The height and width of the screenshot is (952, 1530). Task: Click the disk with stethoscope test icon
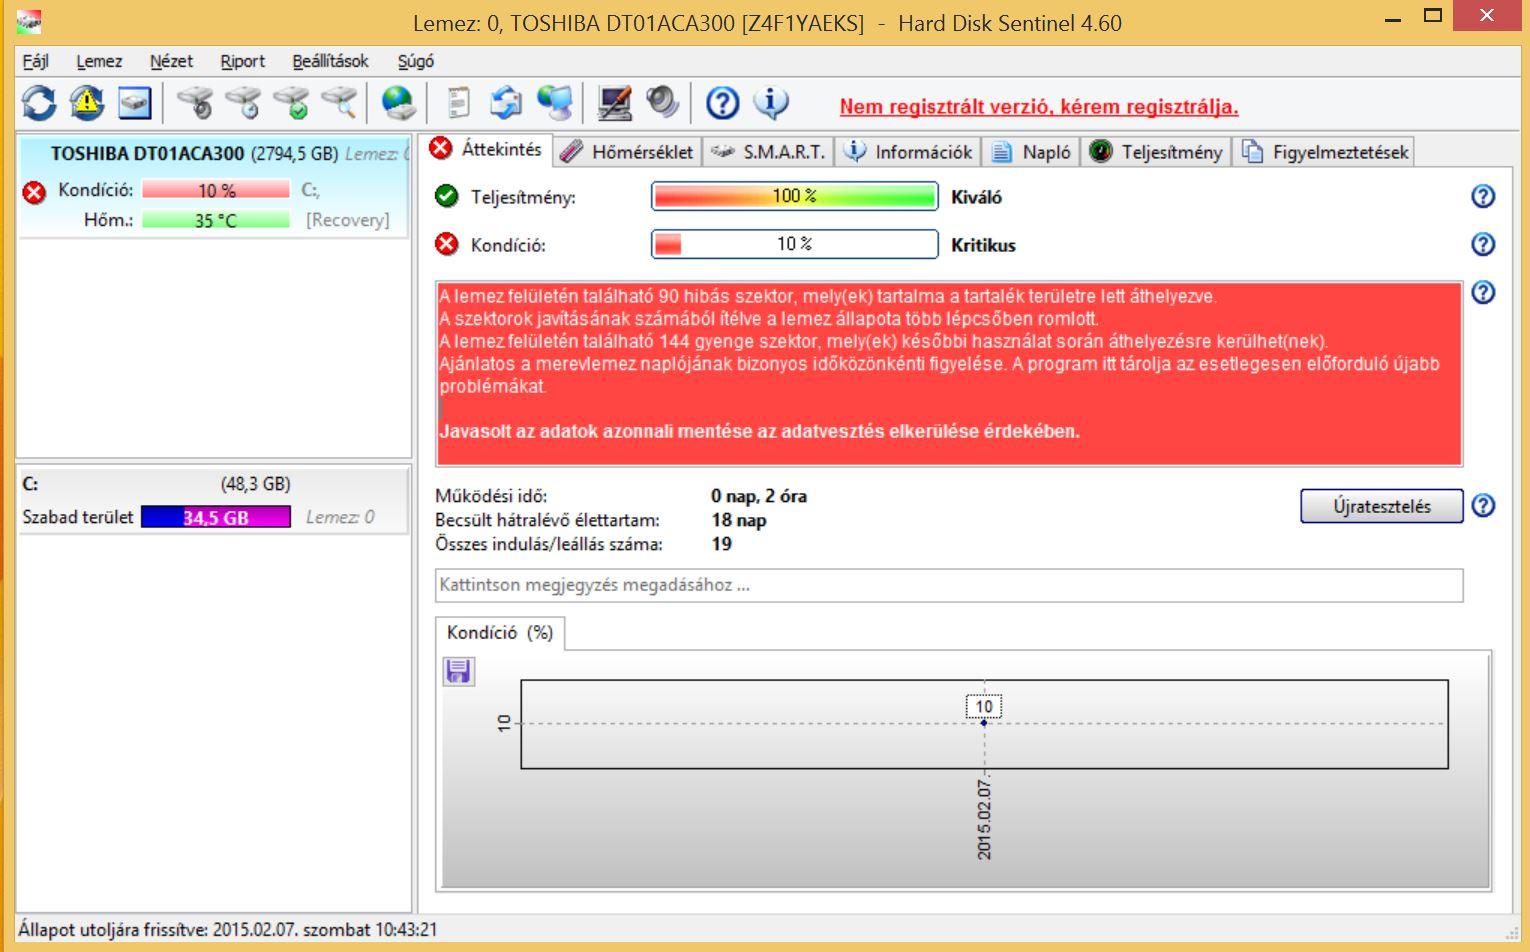pos(194,102)
